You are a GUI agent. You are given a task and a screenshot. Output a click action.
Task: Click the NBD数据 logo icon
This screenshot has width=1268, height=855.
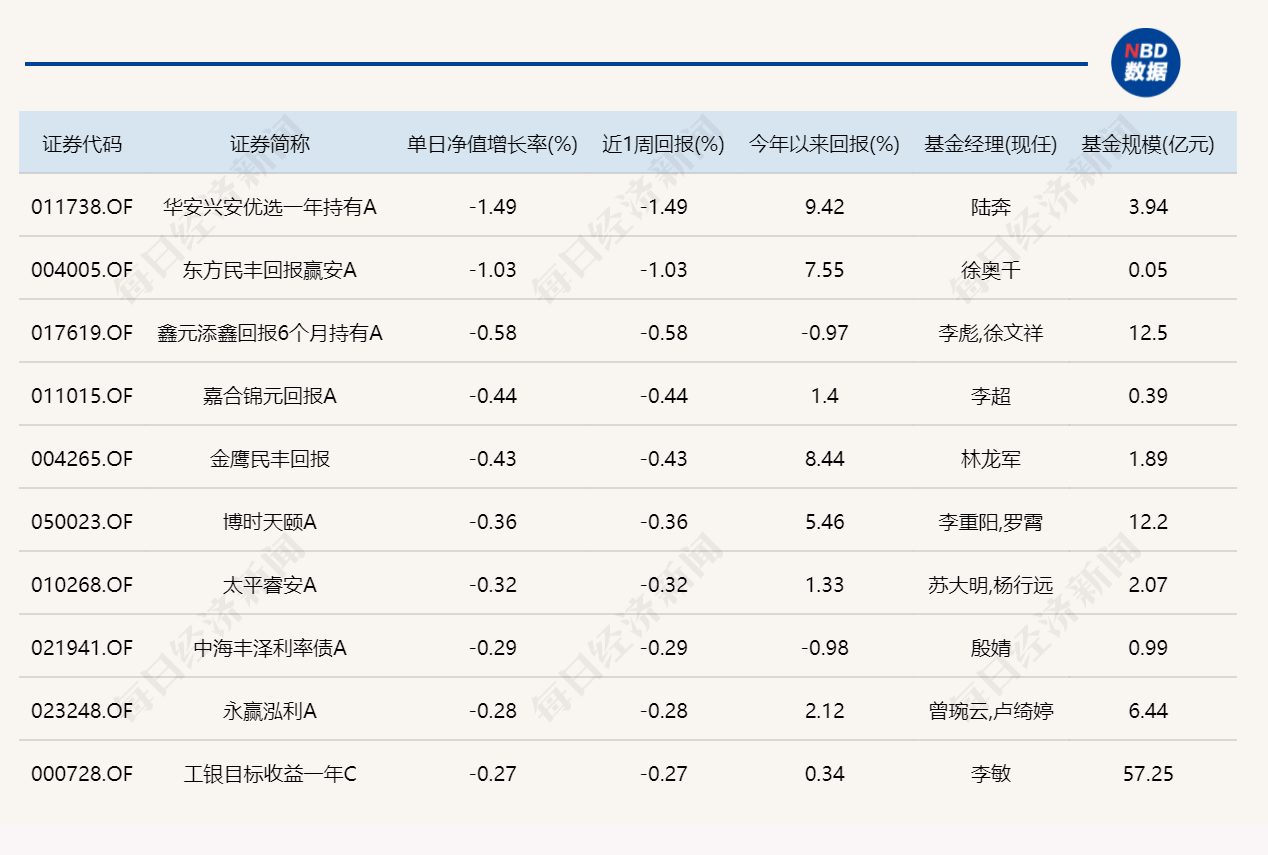pos(1146,64)
